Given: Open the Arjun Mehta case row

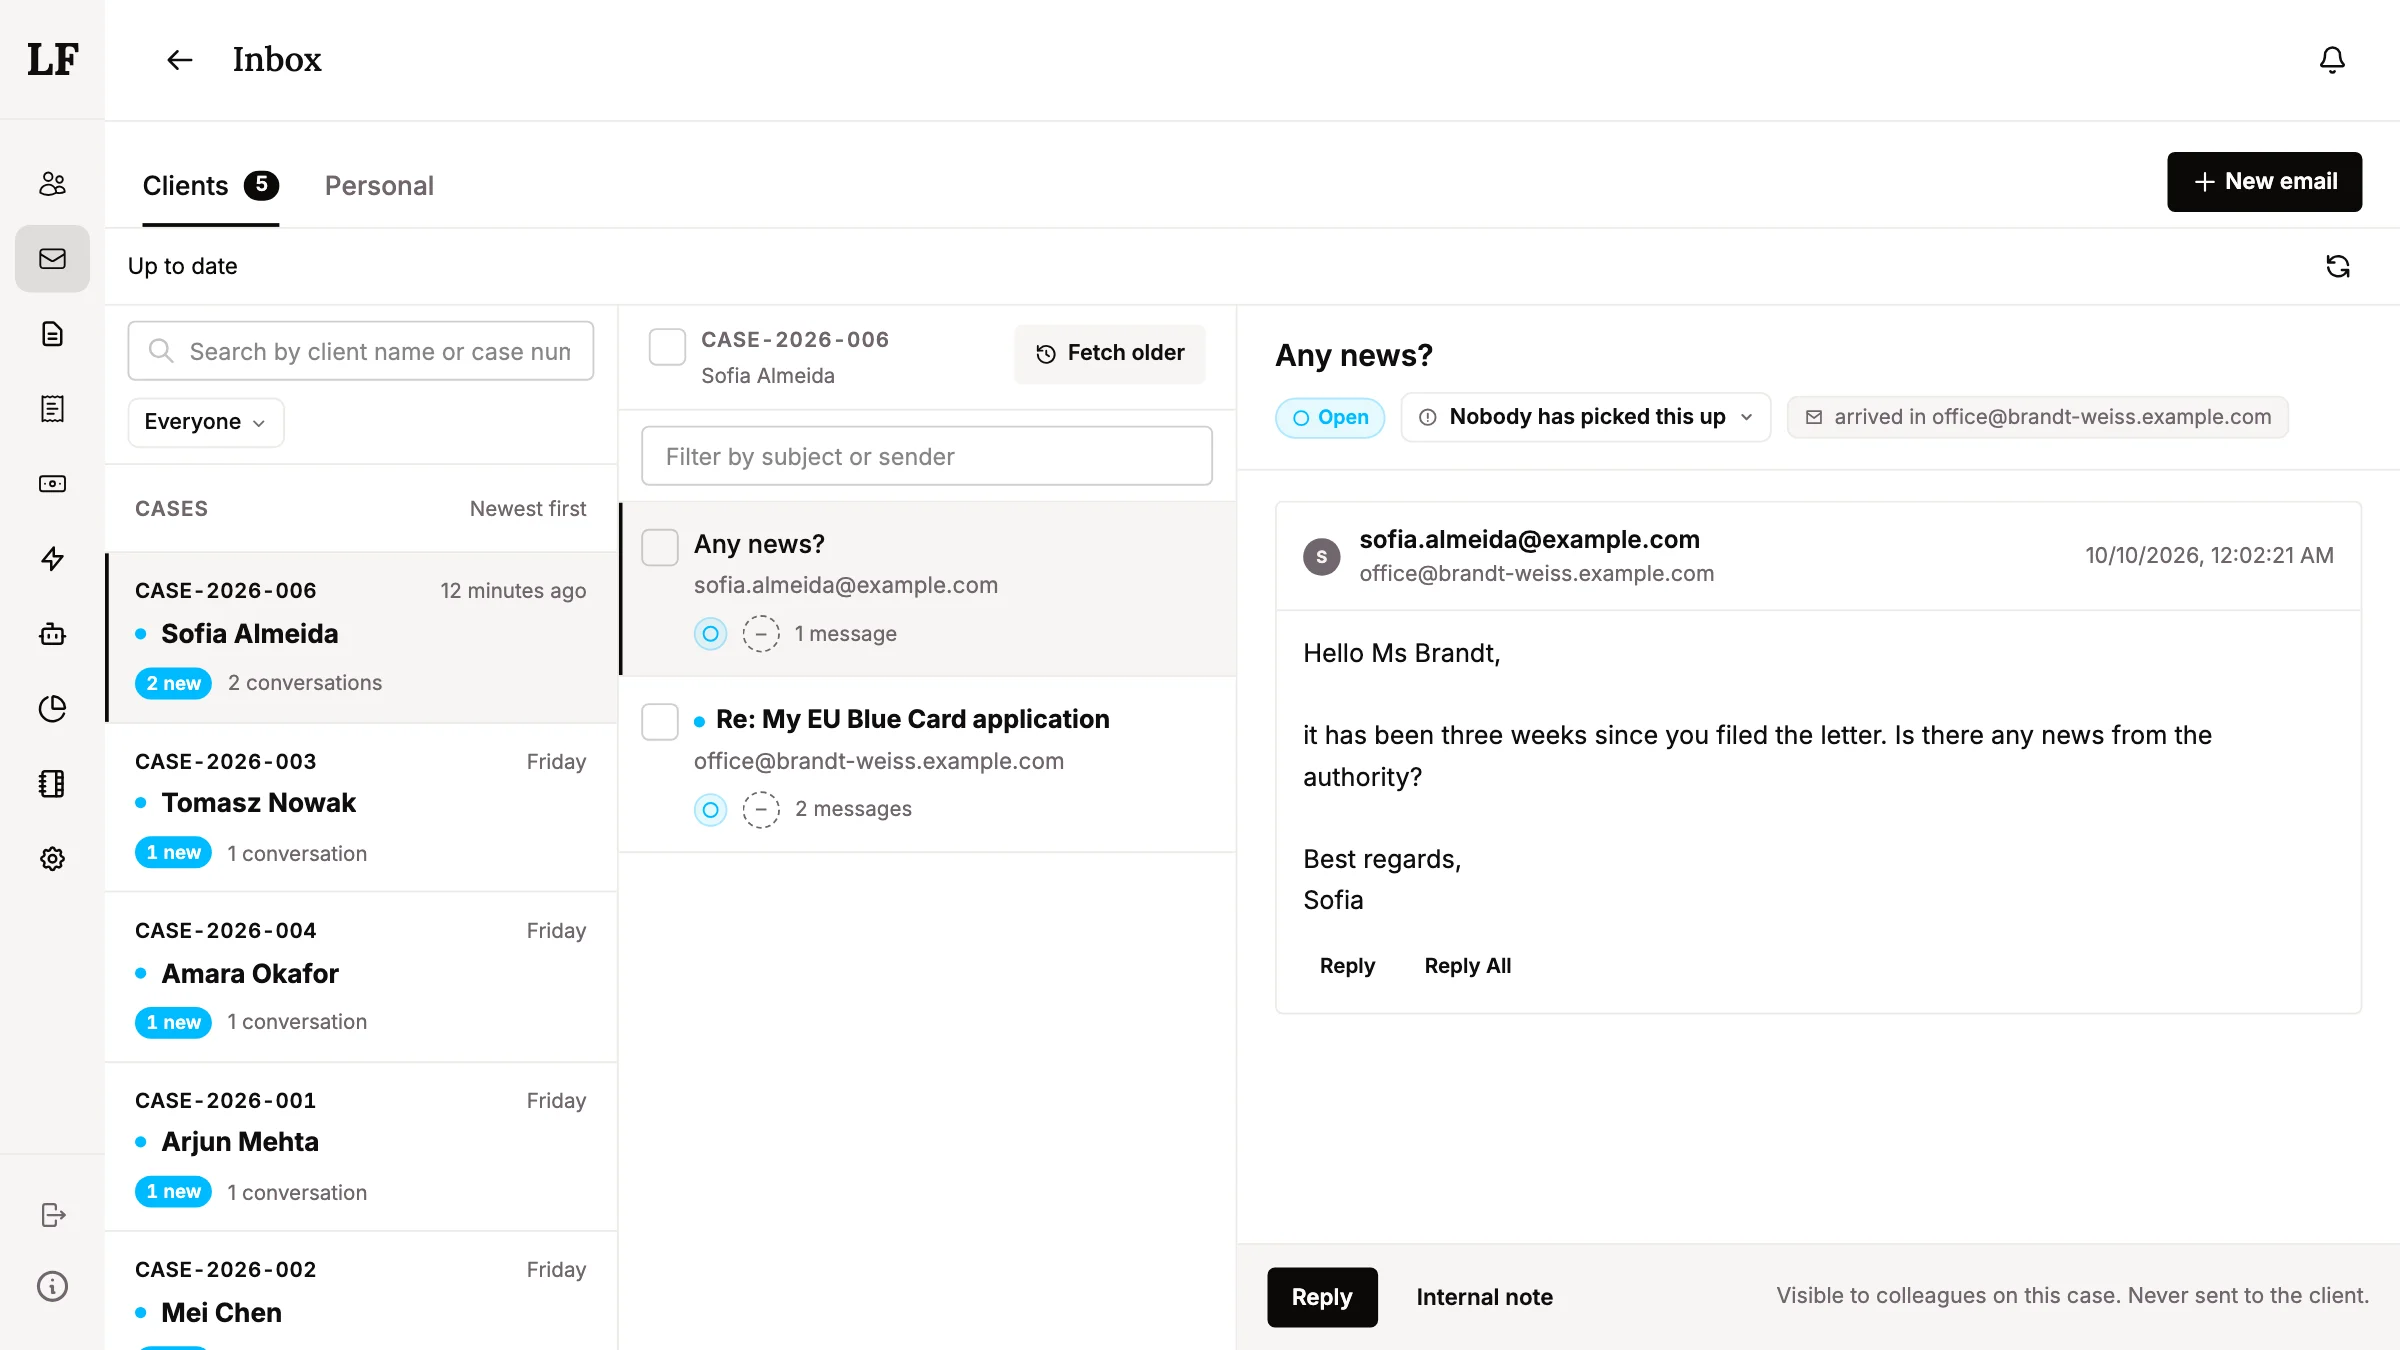Looking at the screenshot, I should click(362, 1147).
